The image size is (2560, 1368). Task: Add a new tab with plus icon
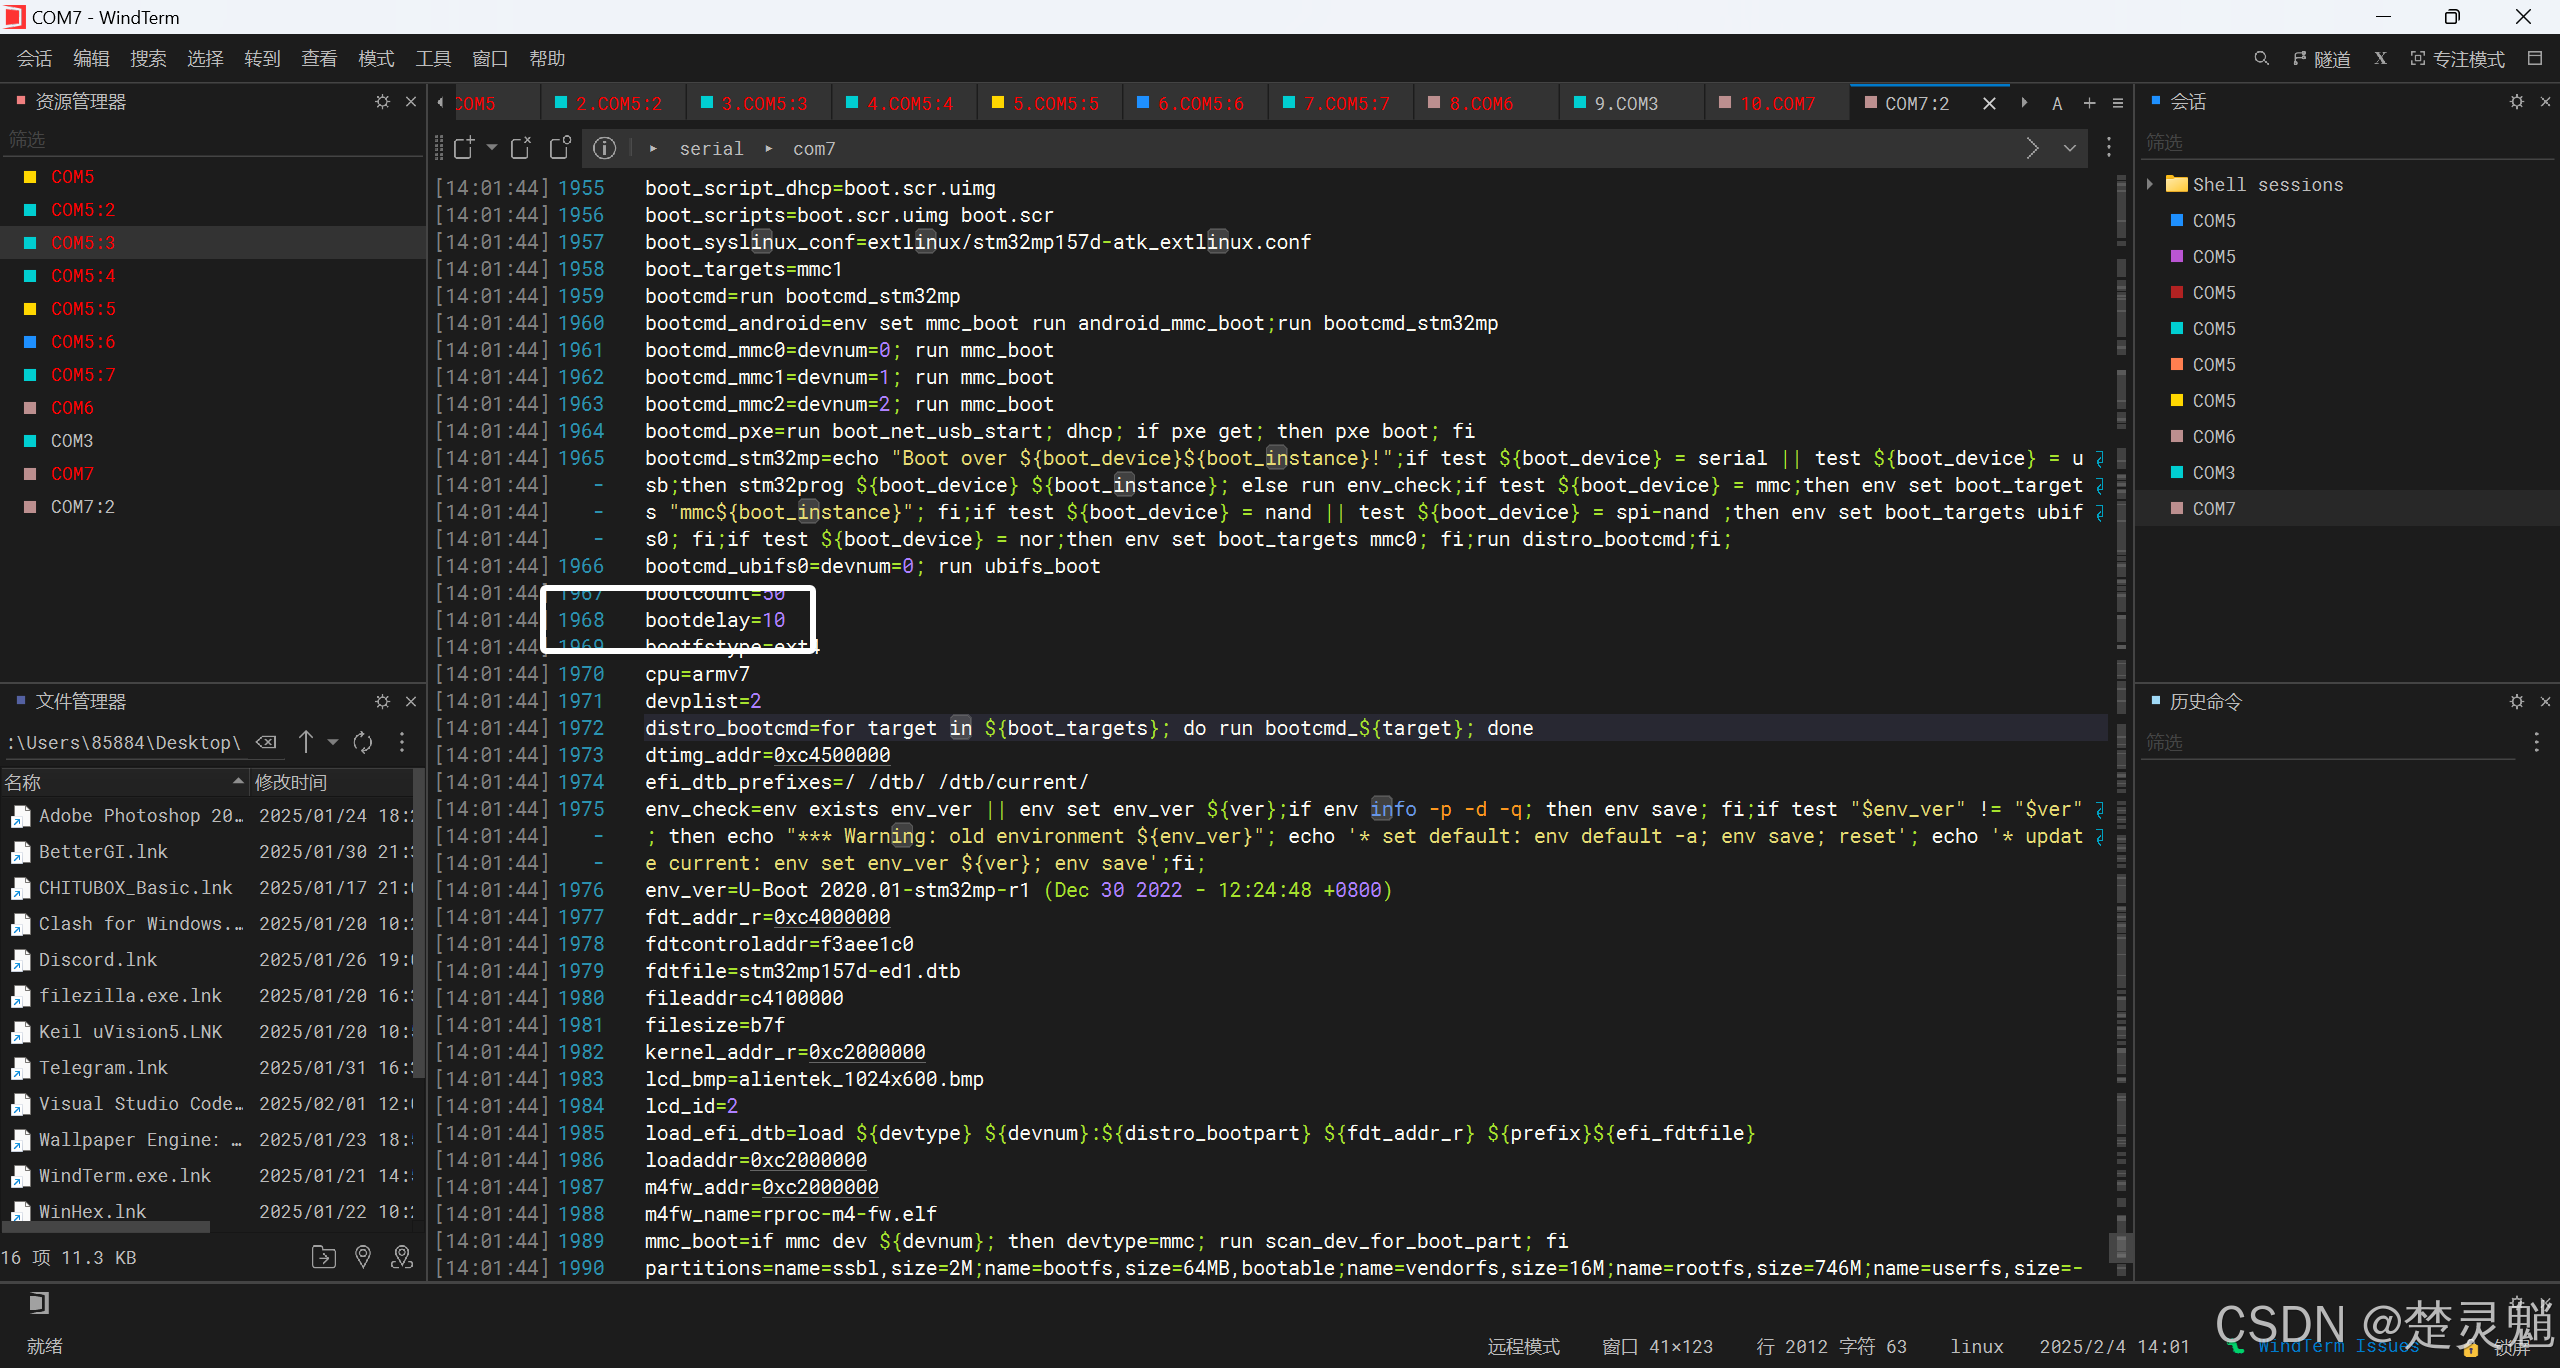point(2089,103)
